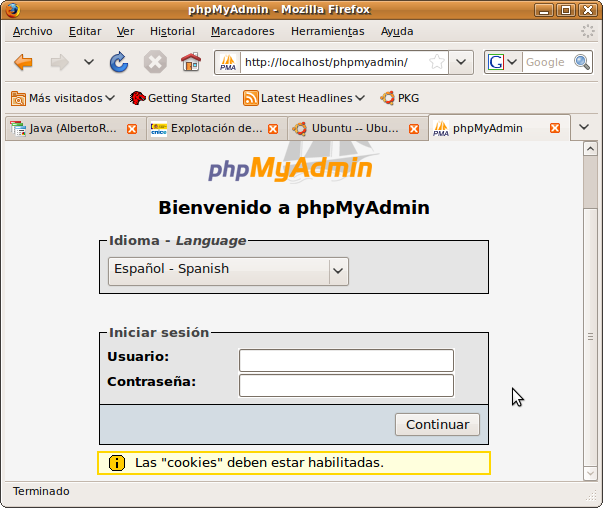The image size is (603, 508).
Task: Open the Herramientas menu
Action: coord(328,31)
